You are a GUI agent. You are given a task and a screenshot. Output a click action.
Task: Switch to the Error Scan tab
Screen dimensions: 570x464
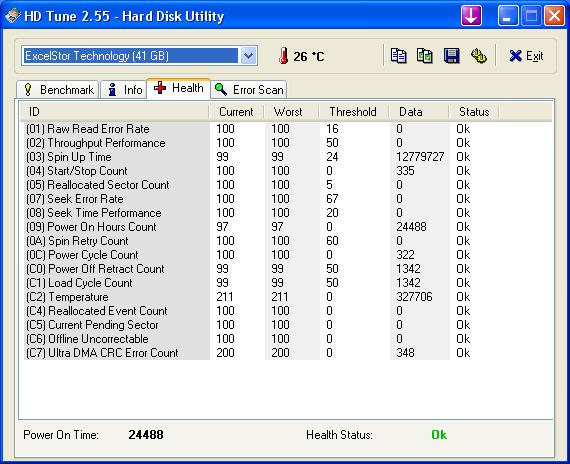click(x=249, y=90)
